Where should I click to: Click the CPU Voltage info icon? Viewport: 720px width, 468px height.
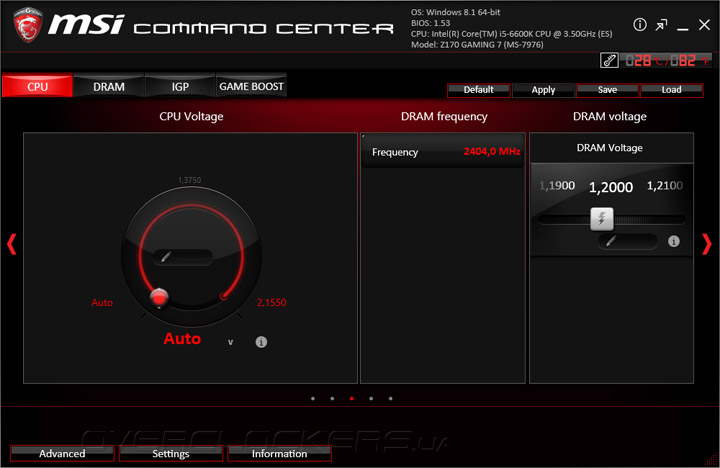[261, 342]
